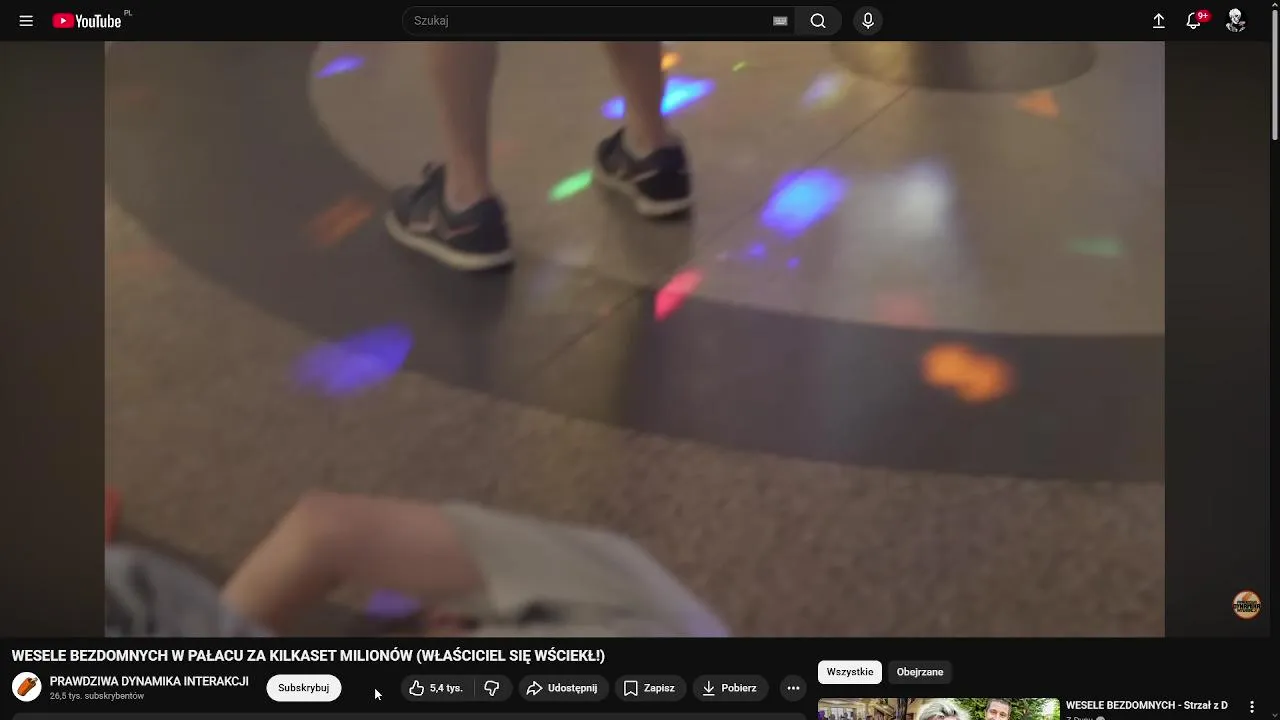The image size is (1280, 720).
Task: Open the account avatar menu
Action: (x=1236, y=21)
